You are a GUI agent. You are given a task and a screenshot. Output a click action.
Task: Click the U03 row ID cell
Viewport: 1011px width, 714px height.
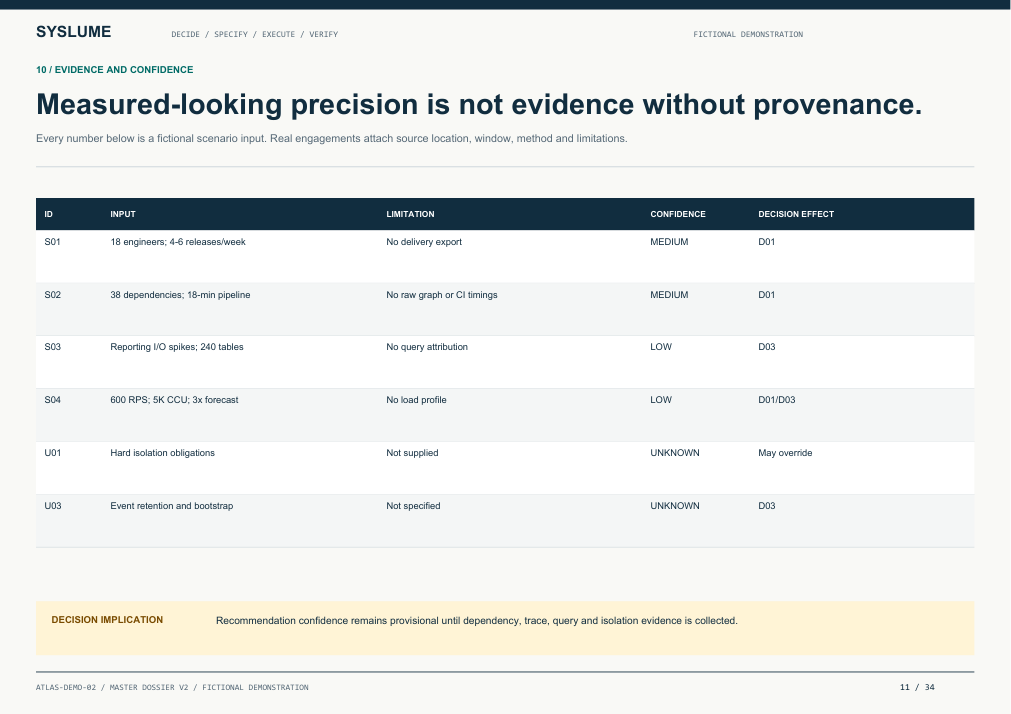[x=52, y=506]
